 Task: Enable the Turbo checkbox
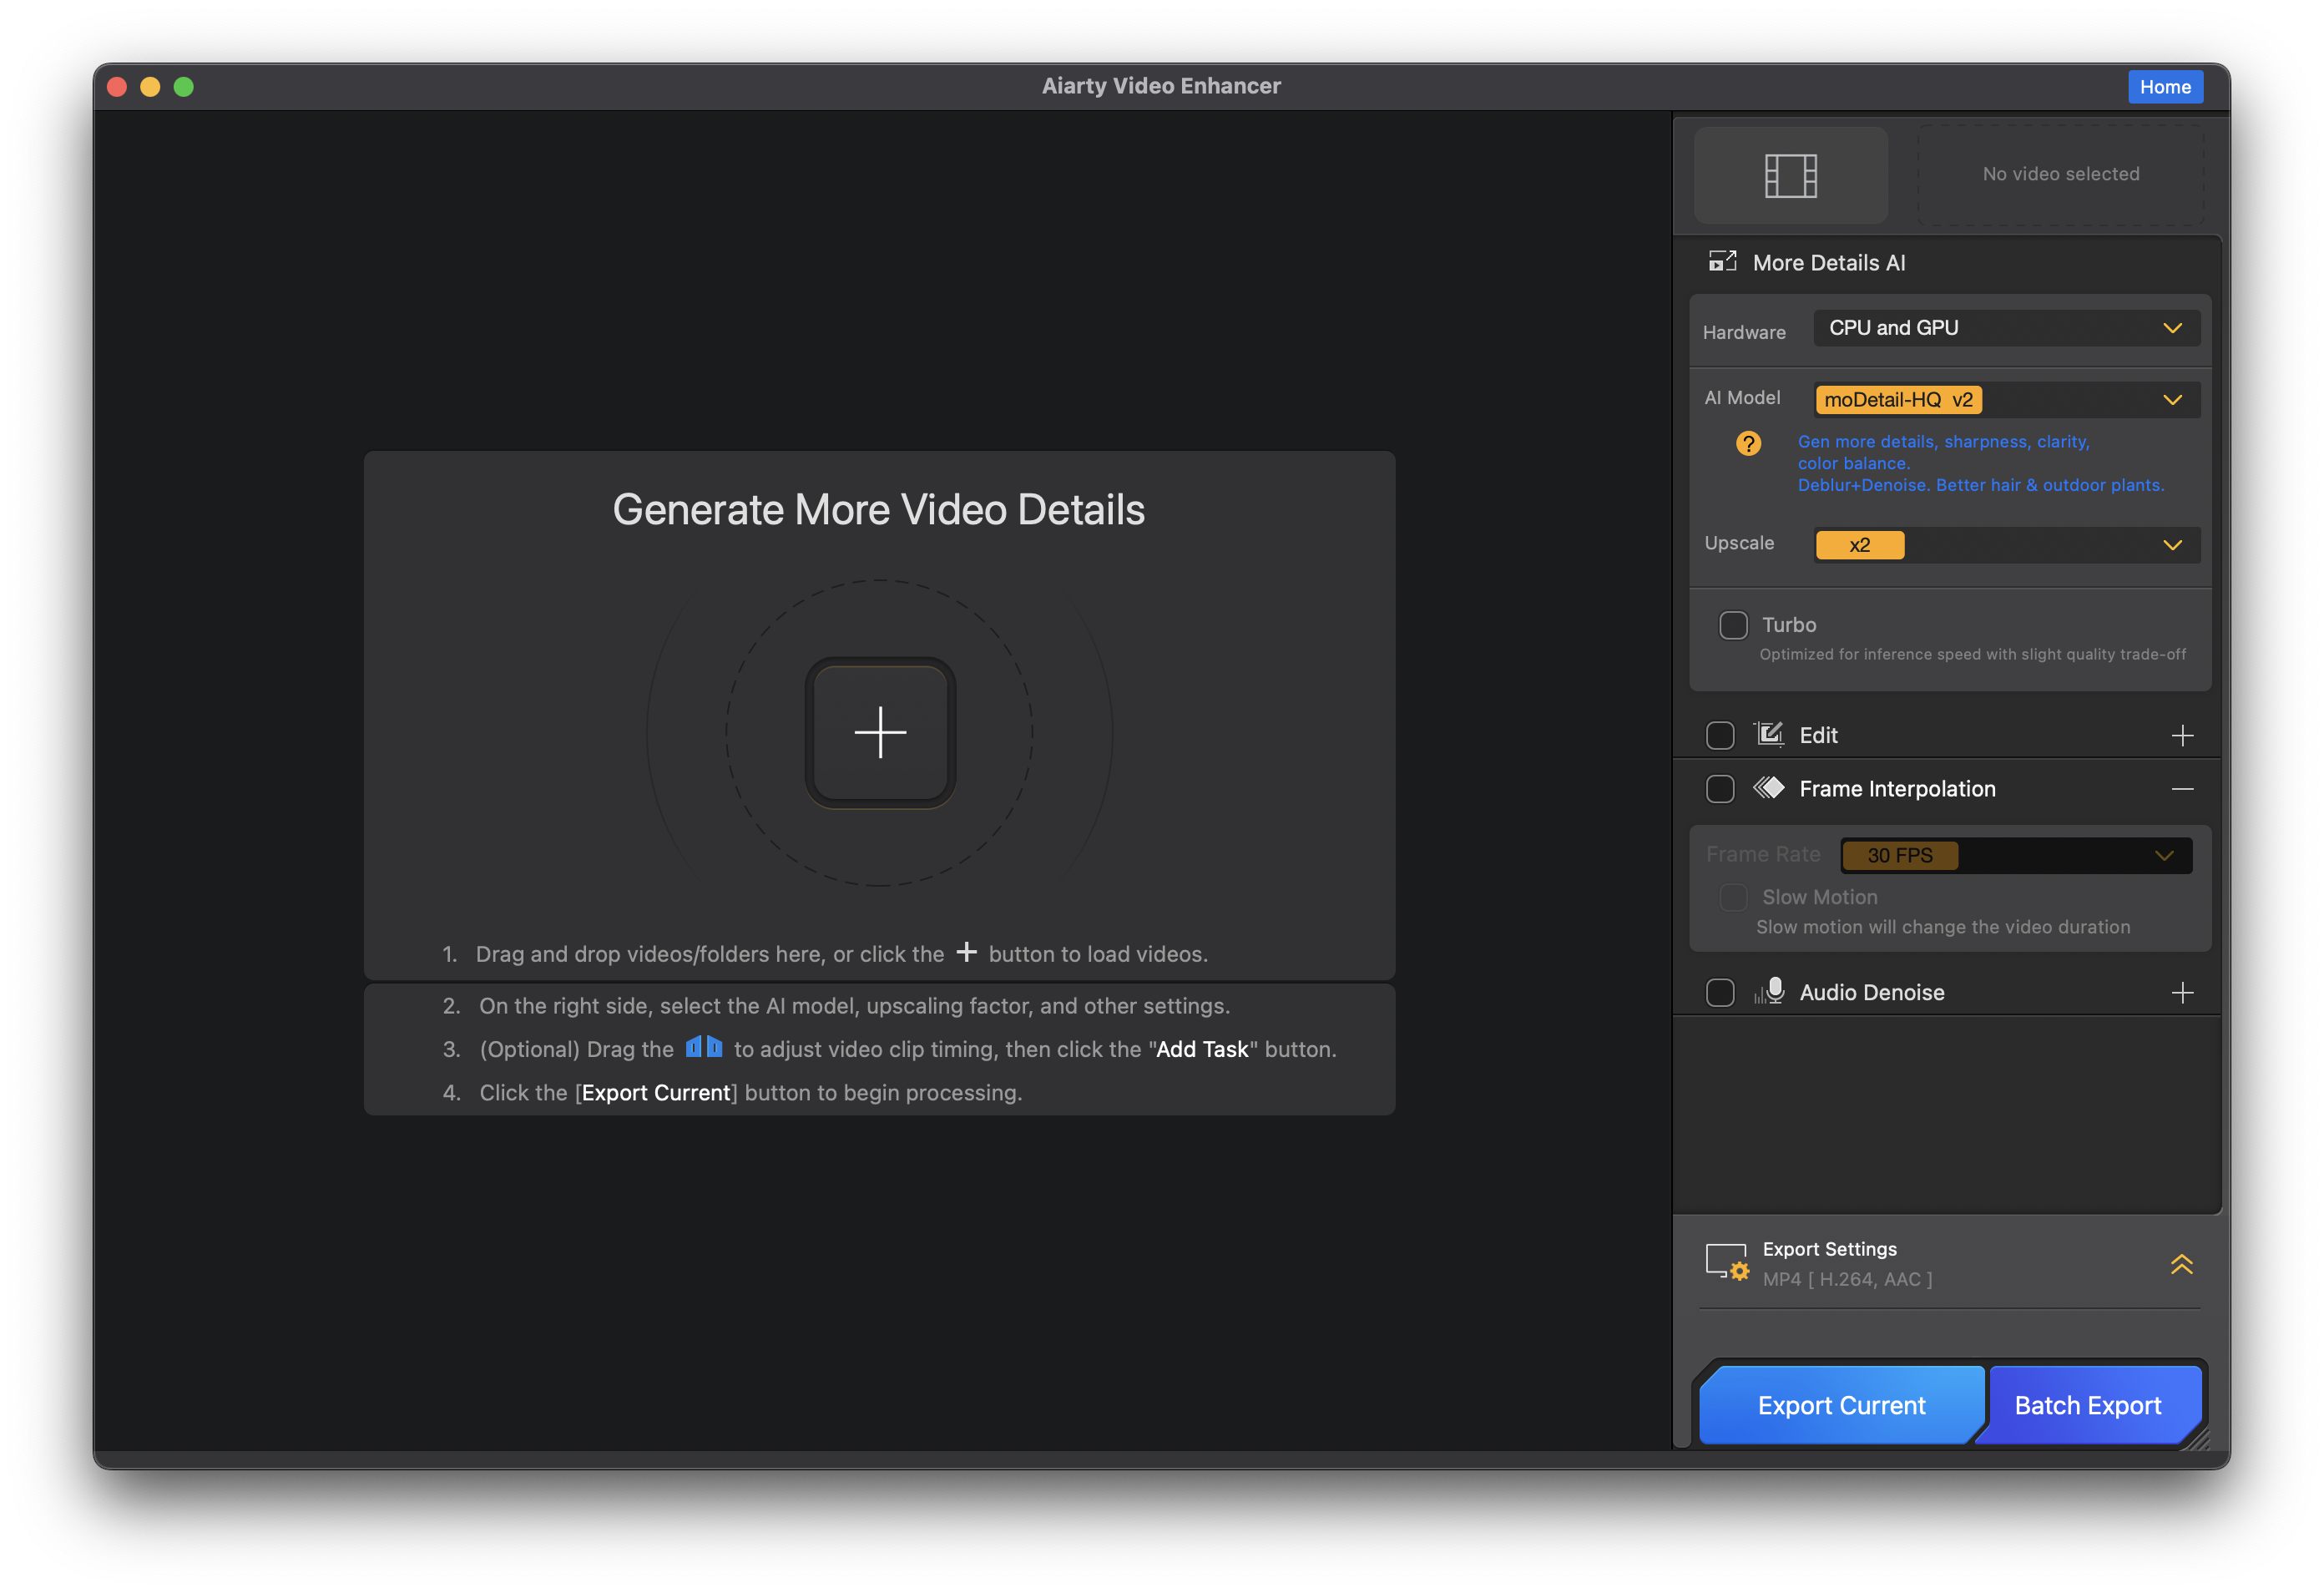point(1733,625)
